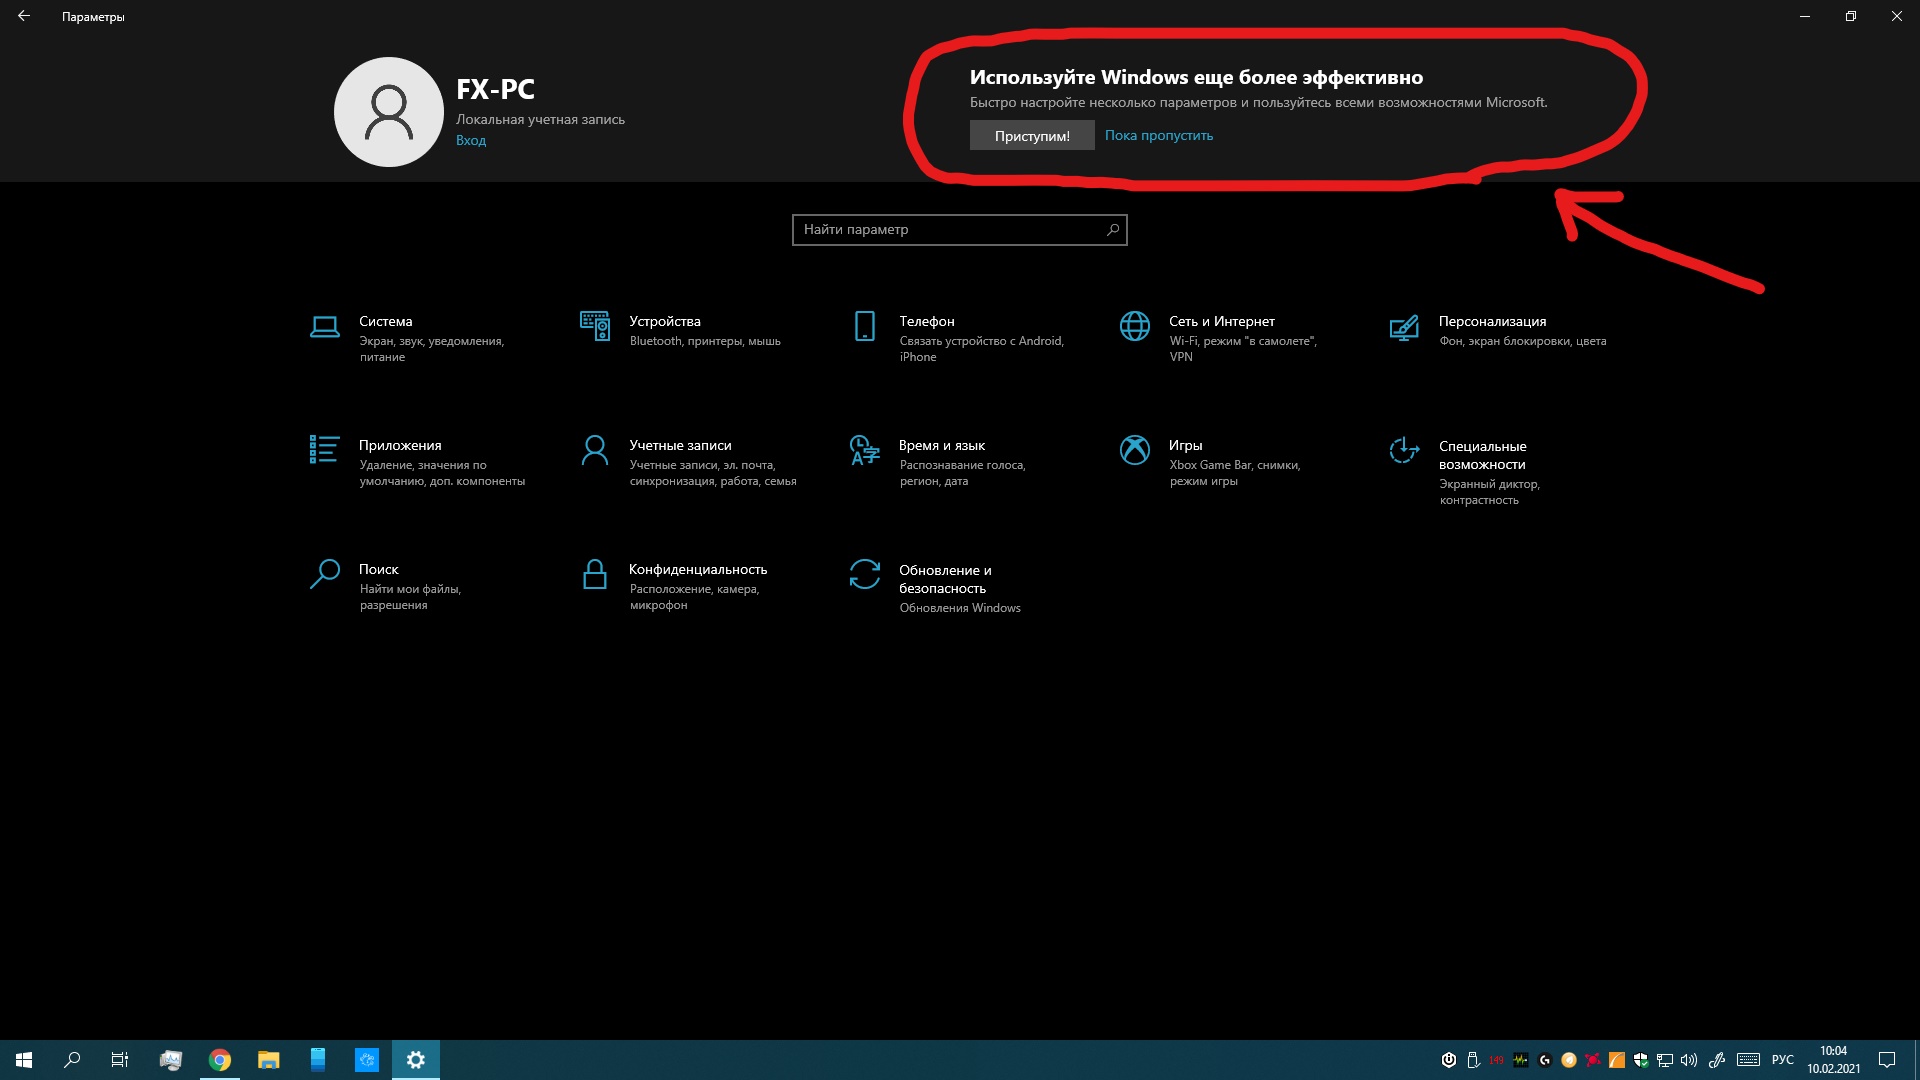Click the Система category title text

click(x=386, y=321)
